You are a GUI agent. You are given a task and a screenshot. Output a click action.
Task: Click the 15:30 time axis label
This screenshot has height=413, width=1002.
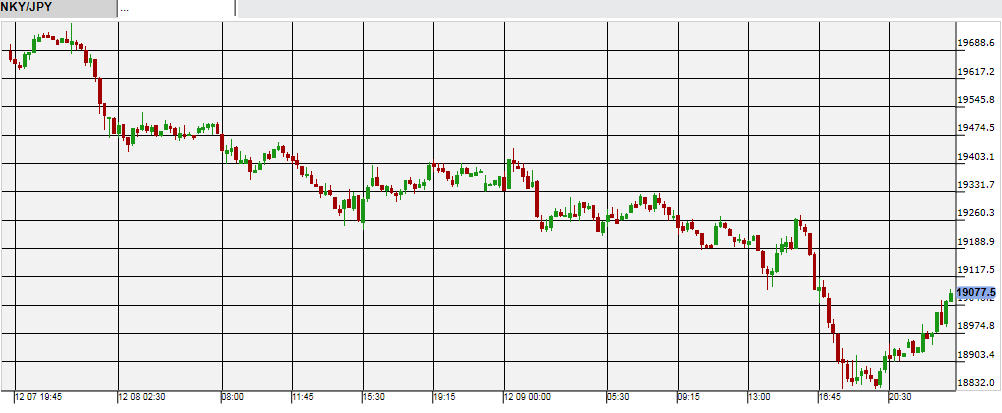374,398
